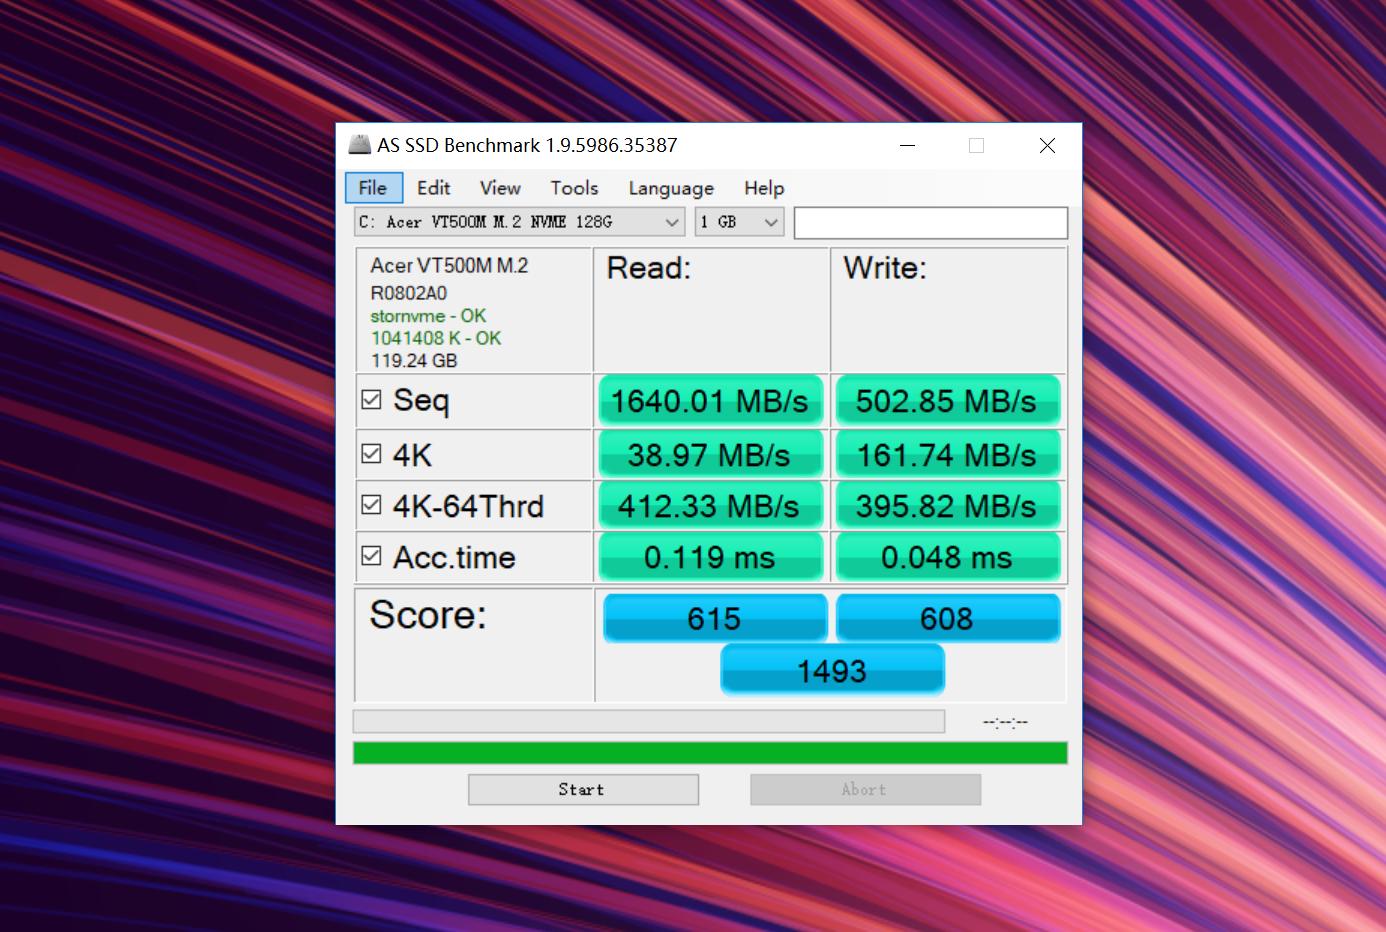Screen dimensions: 1386x932
Task: Click the firmware version R0802A0
Action: [409, 293]
